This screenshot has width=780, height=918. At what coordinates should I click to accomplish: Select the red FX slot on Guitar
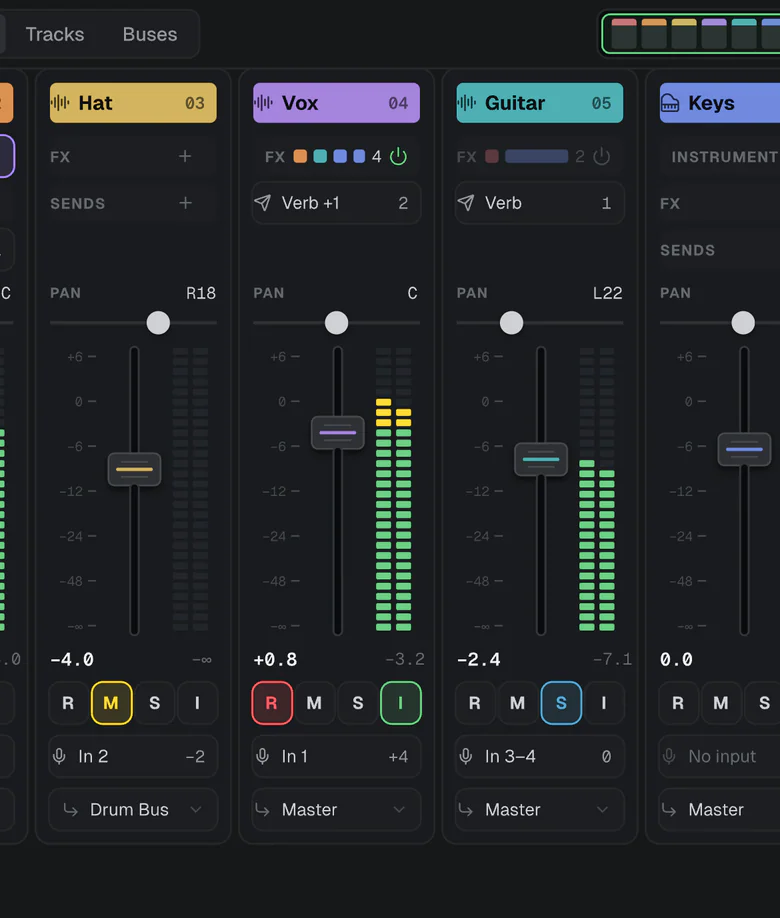(492, 156)
